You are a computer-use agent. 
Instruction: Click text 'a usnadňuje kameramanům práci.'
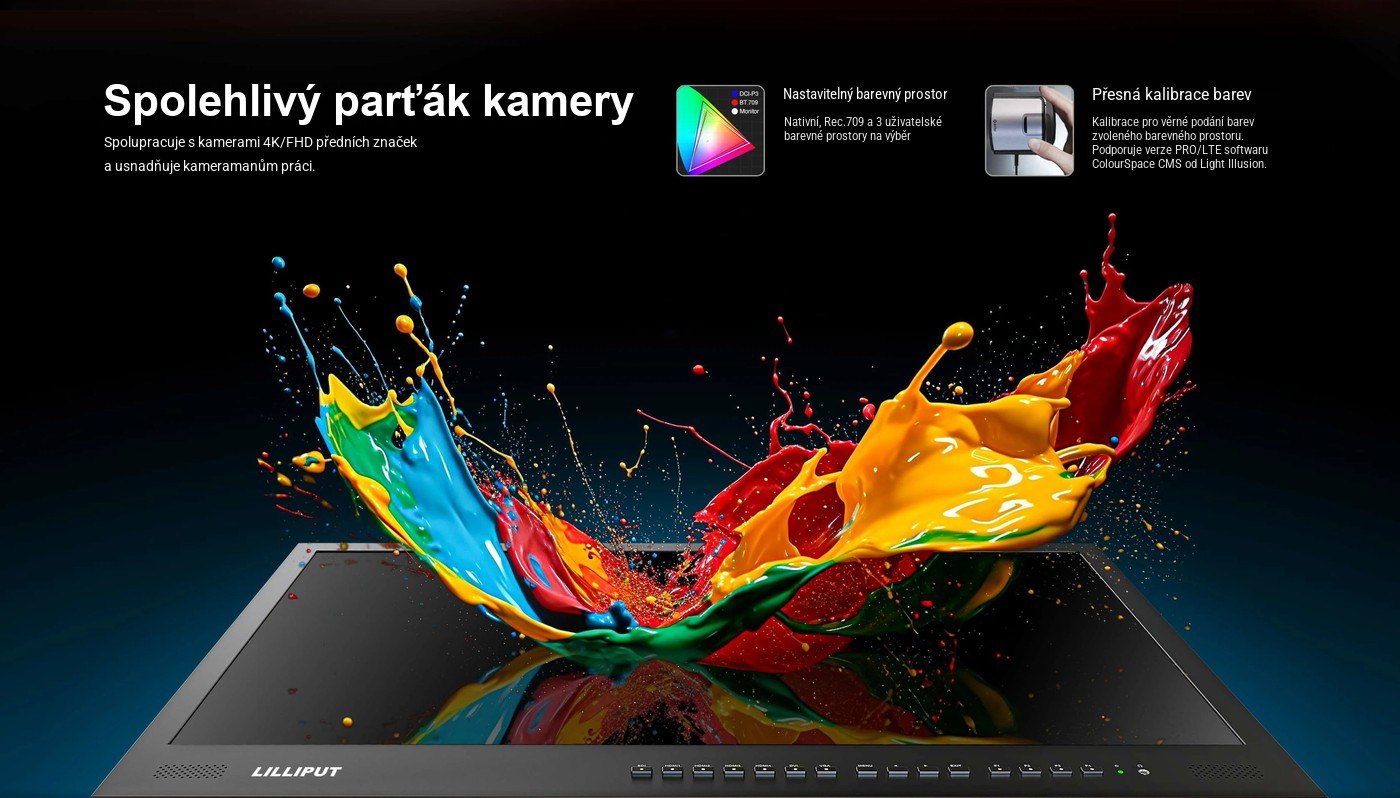[x=210, y=166]
